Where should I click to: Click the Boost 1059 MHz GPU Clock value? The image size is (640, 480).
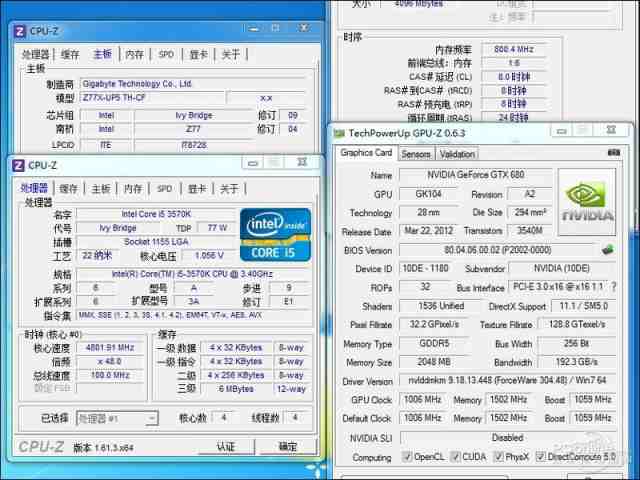point(593,399)
